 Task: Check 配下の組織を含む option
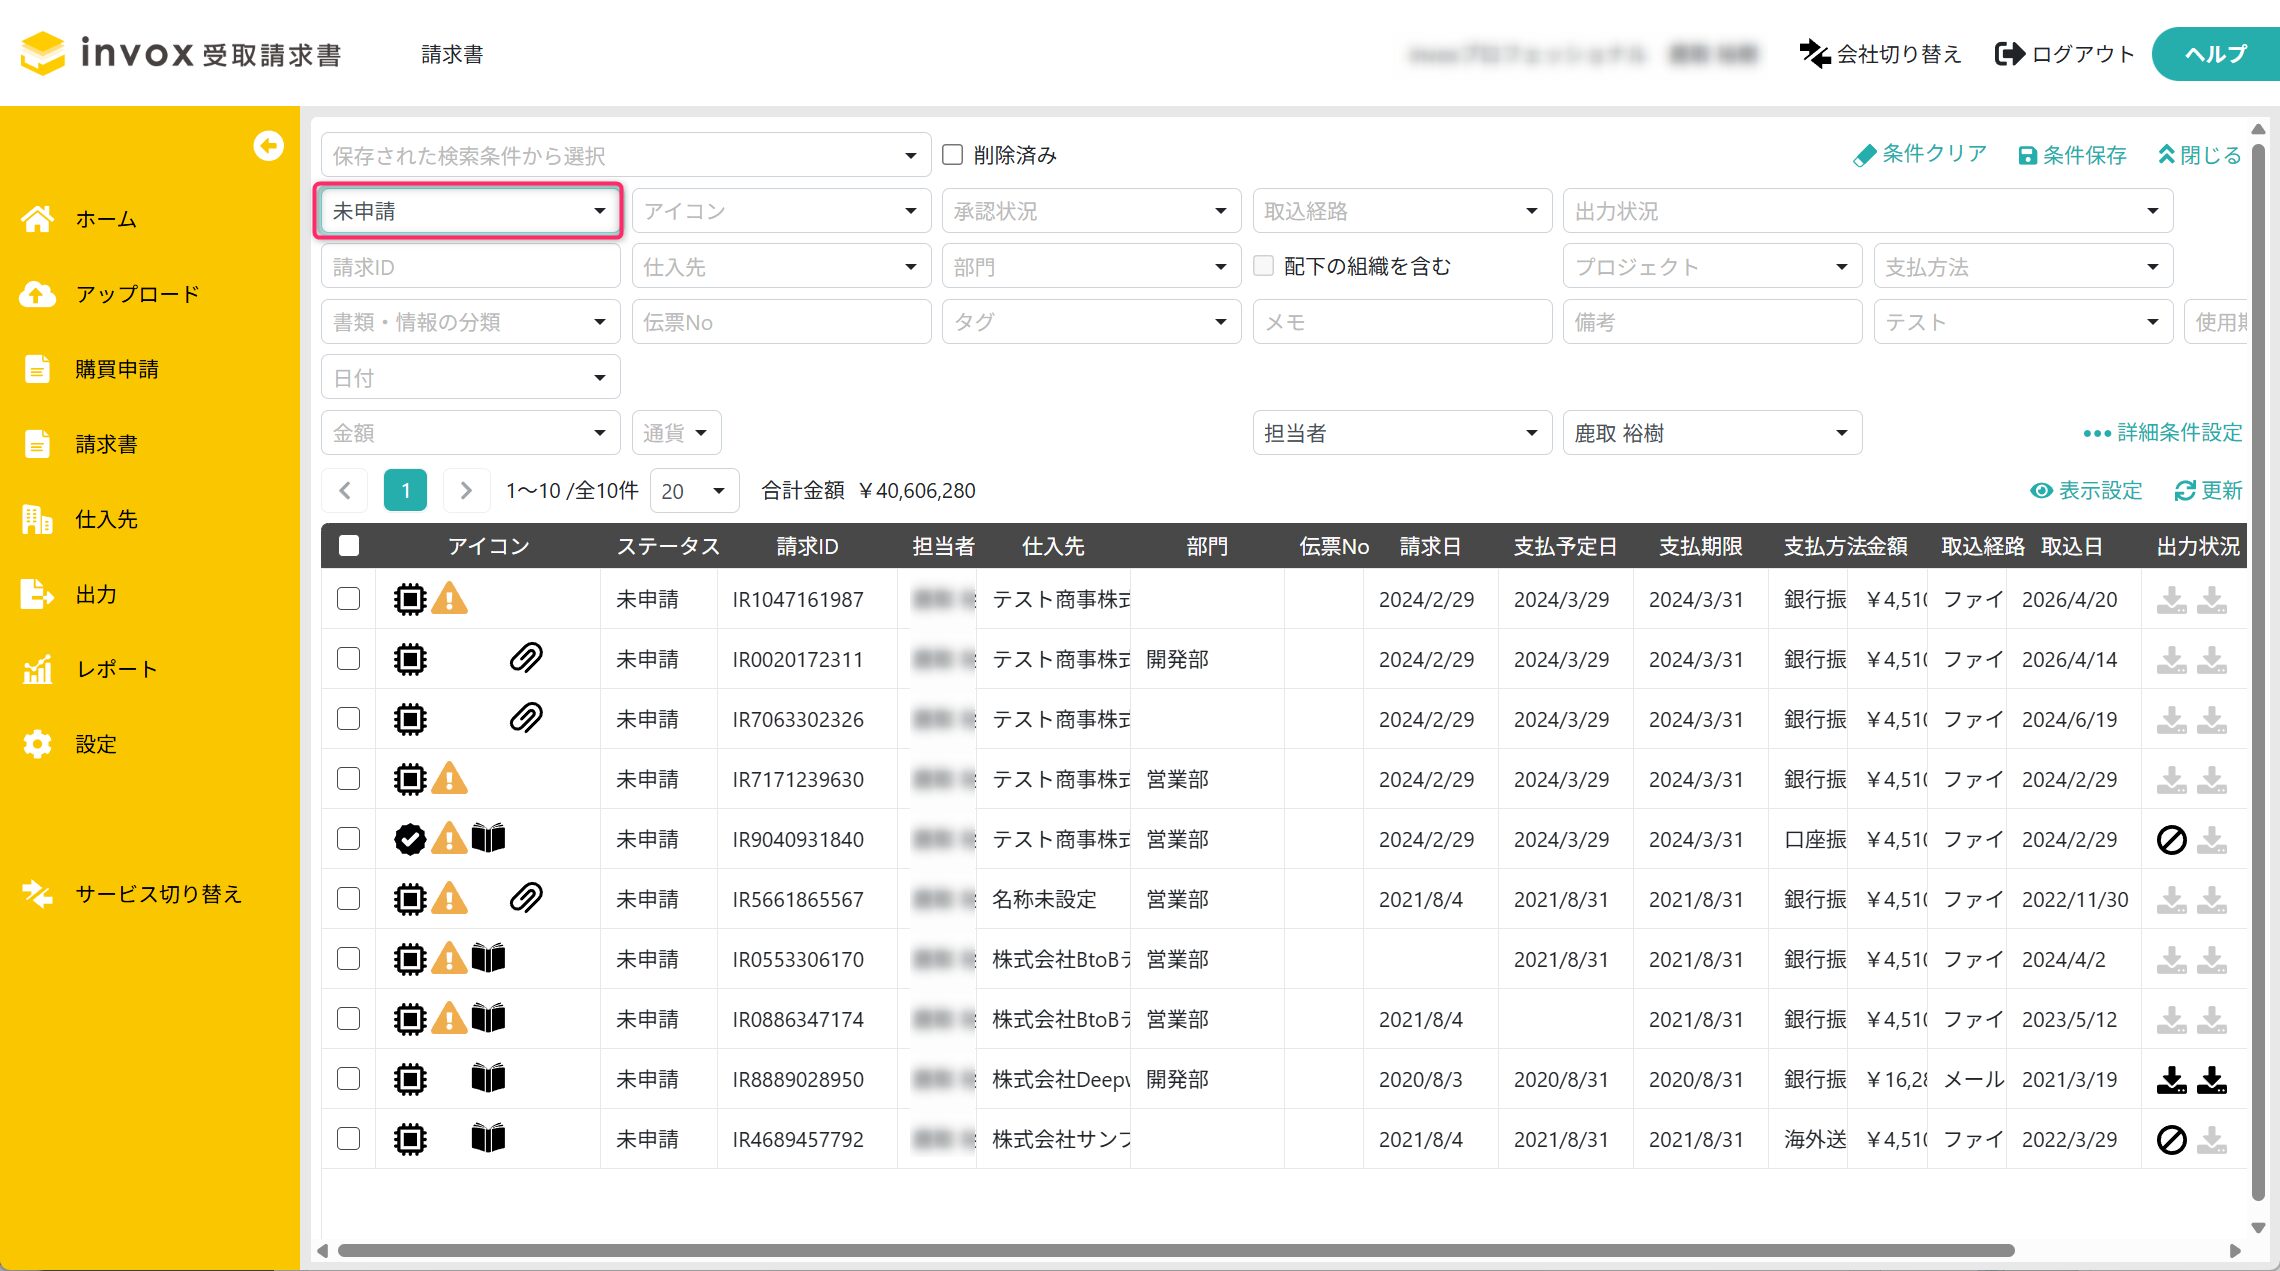pyautogui.click(x=1264, y=266)
